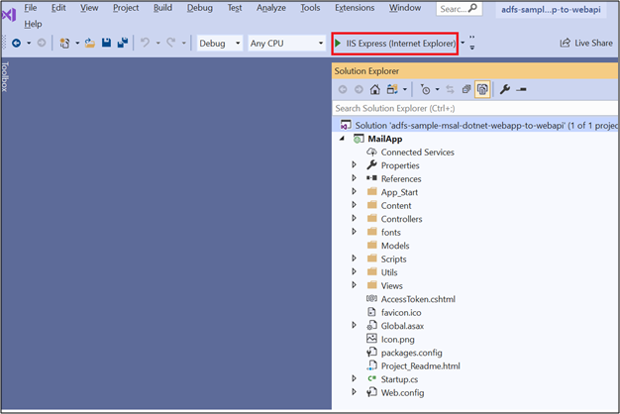Toggle the Show All Files icon

click(482, 89)
